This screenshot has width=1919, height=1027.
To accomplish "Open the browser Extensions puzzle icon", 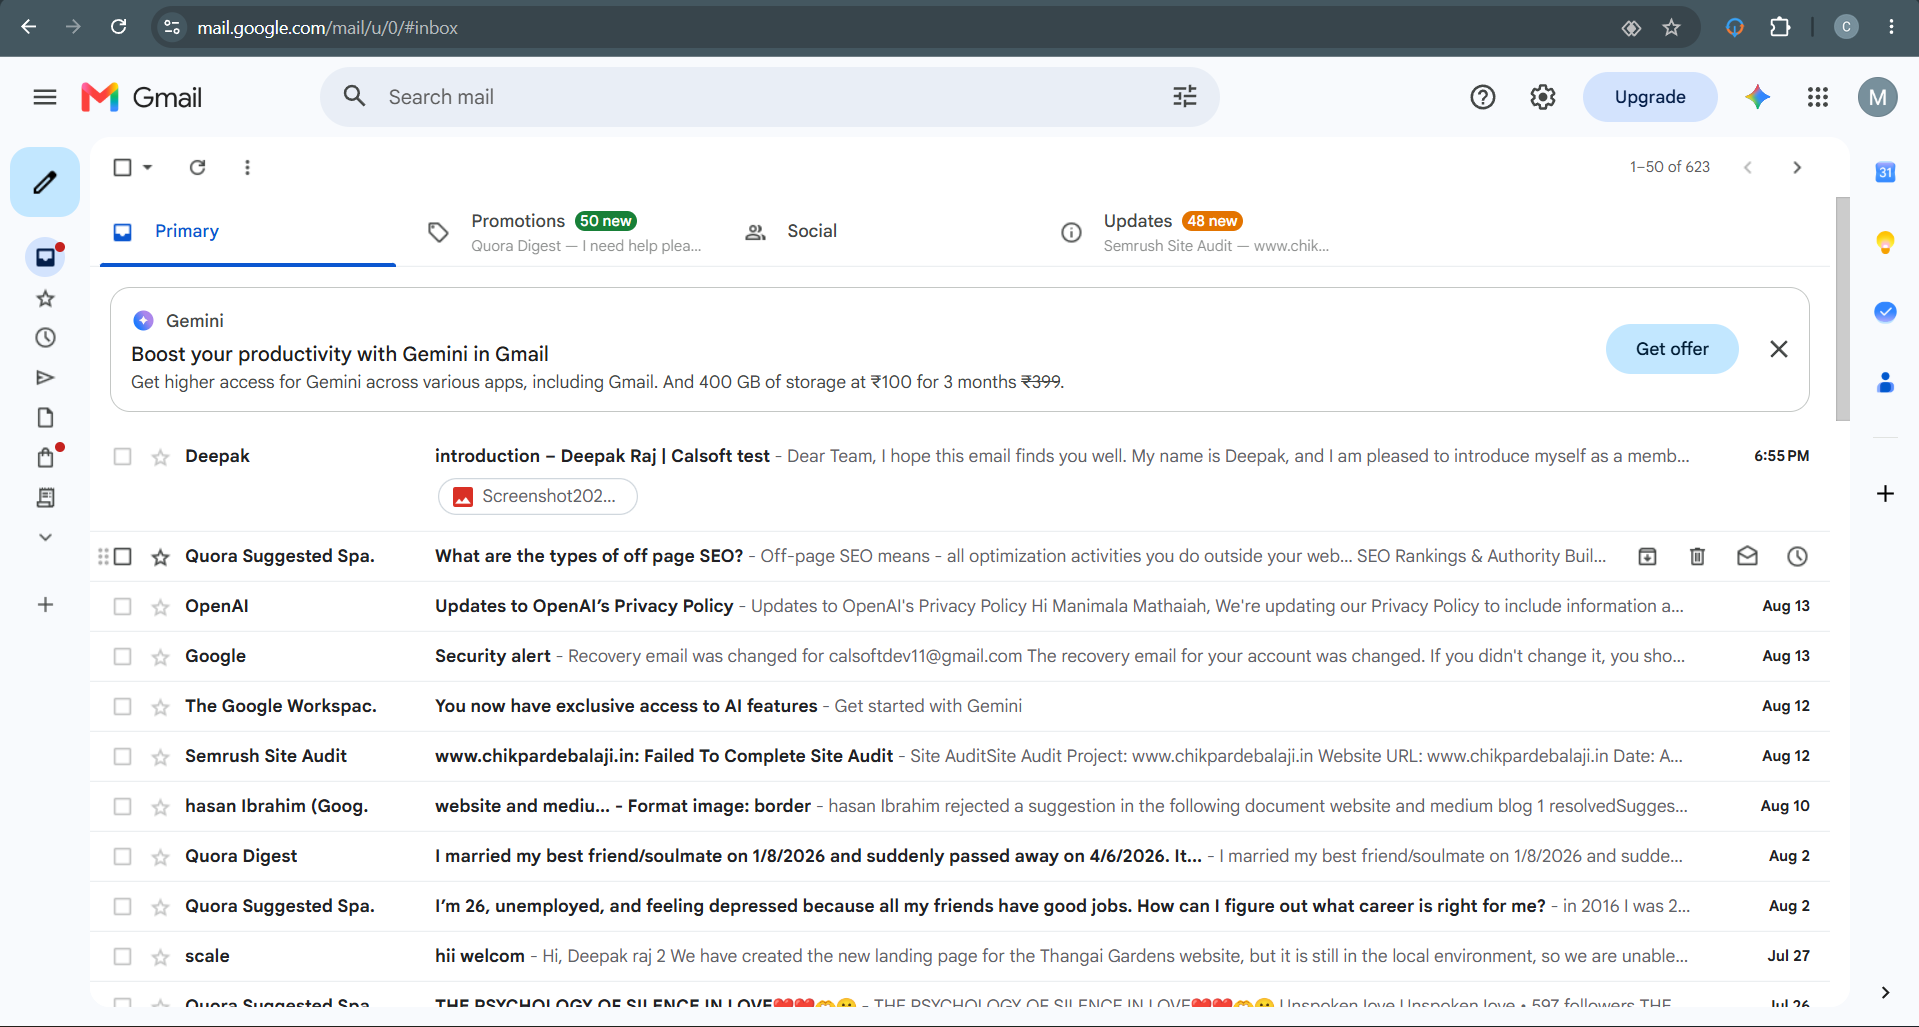I will click(1780, 27).
